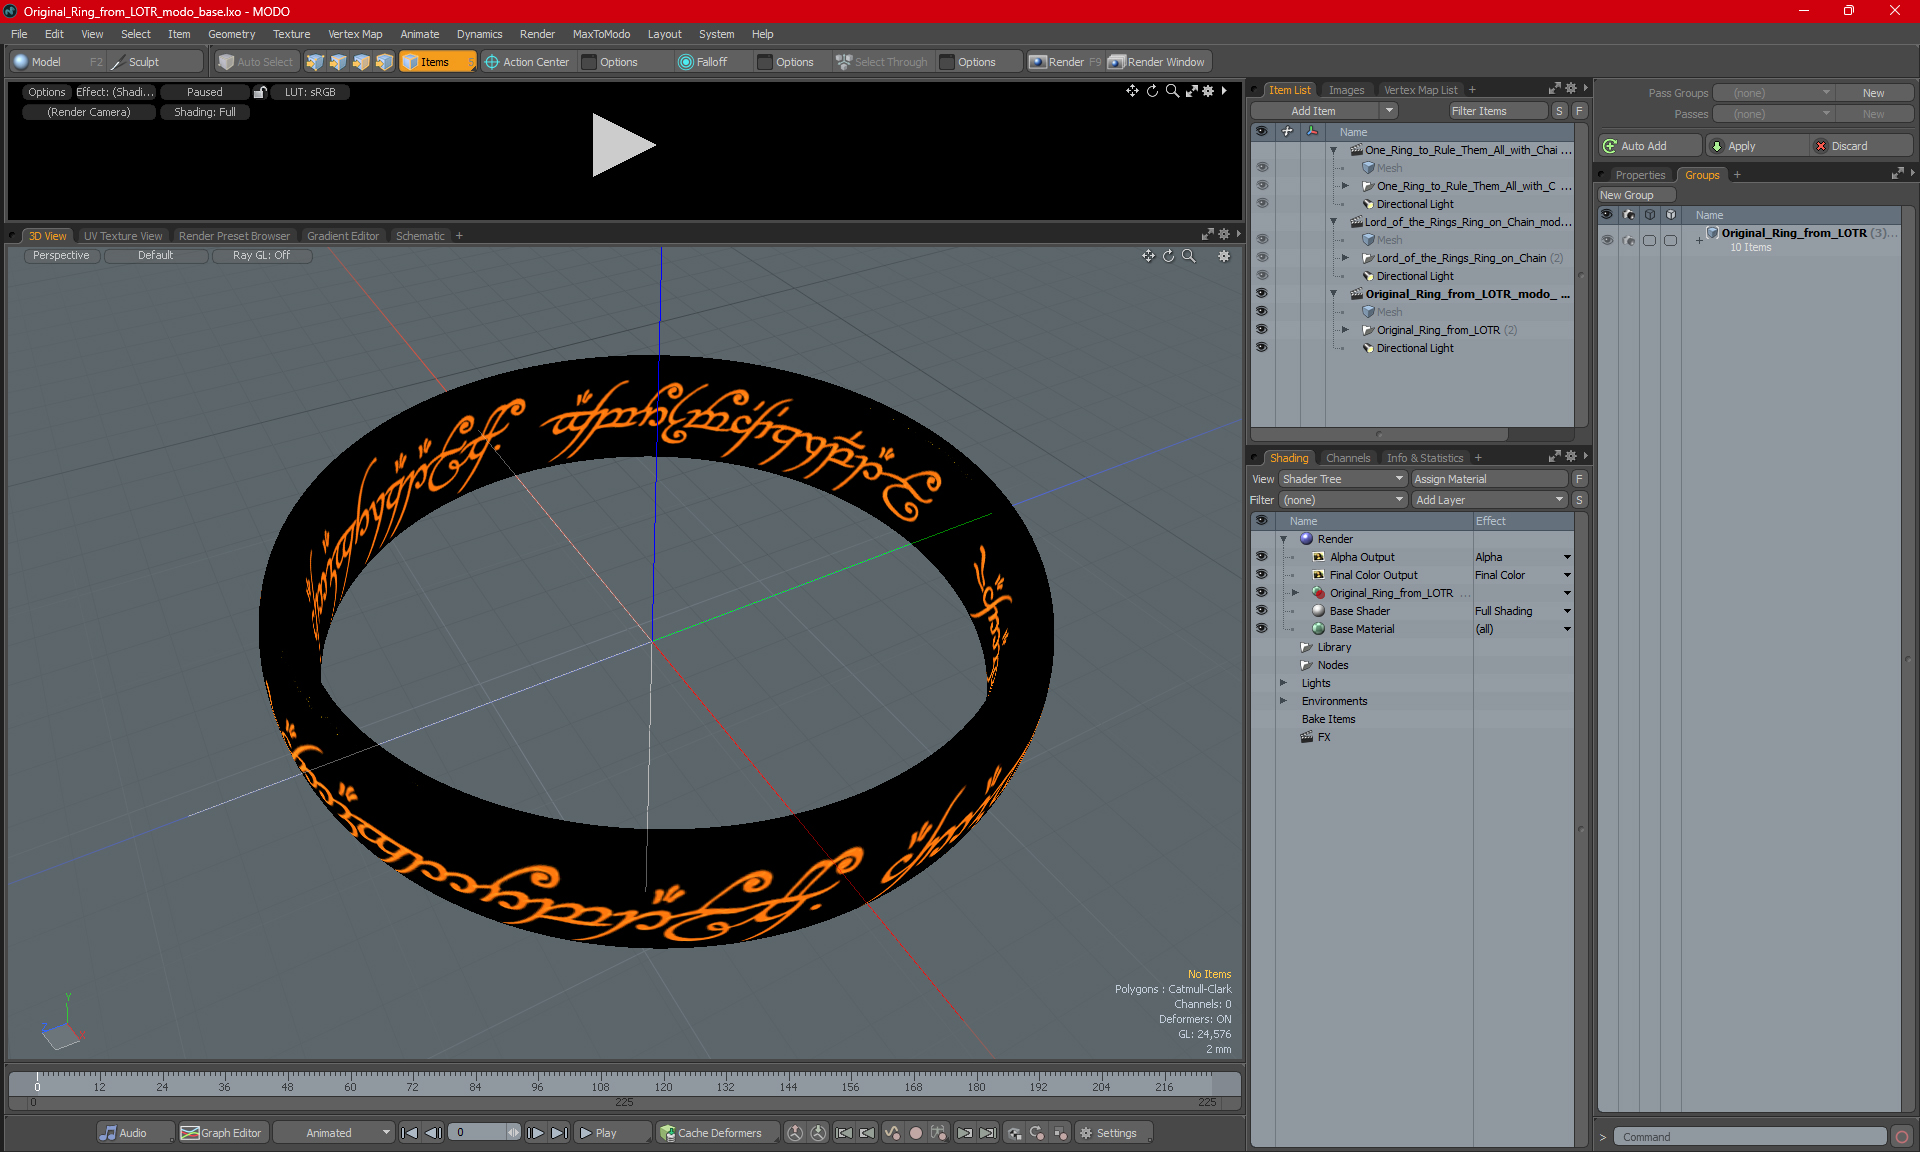Viewport: 1920px width, 1152px height.
Task: Select Materials selection mode icon
Action: tap(384, 62)
